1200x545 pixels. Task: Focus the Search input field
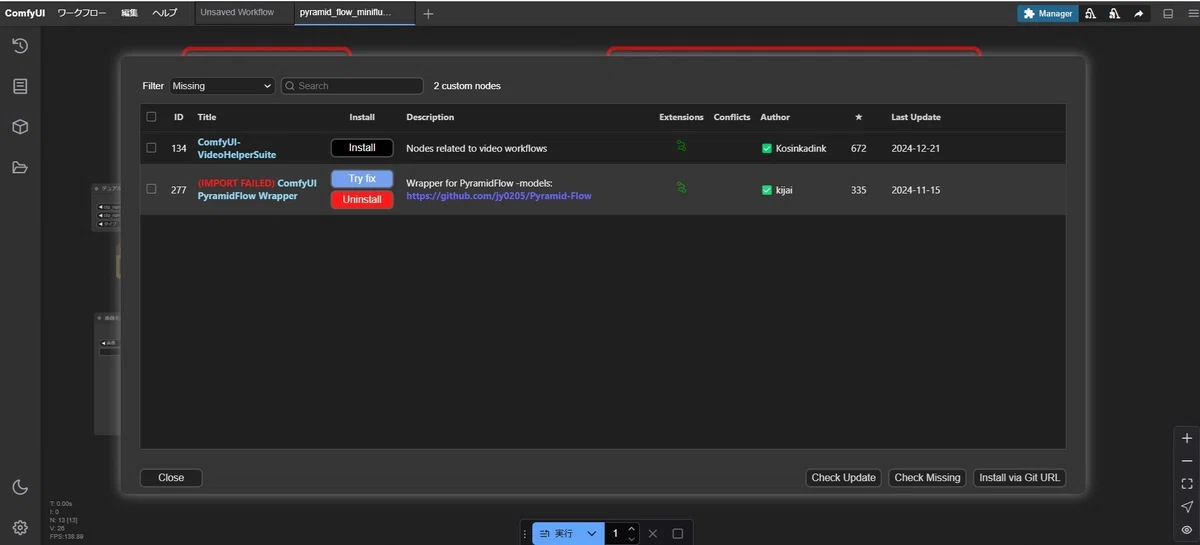point(352,86)
